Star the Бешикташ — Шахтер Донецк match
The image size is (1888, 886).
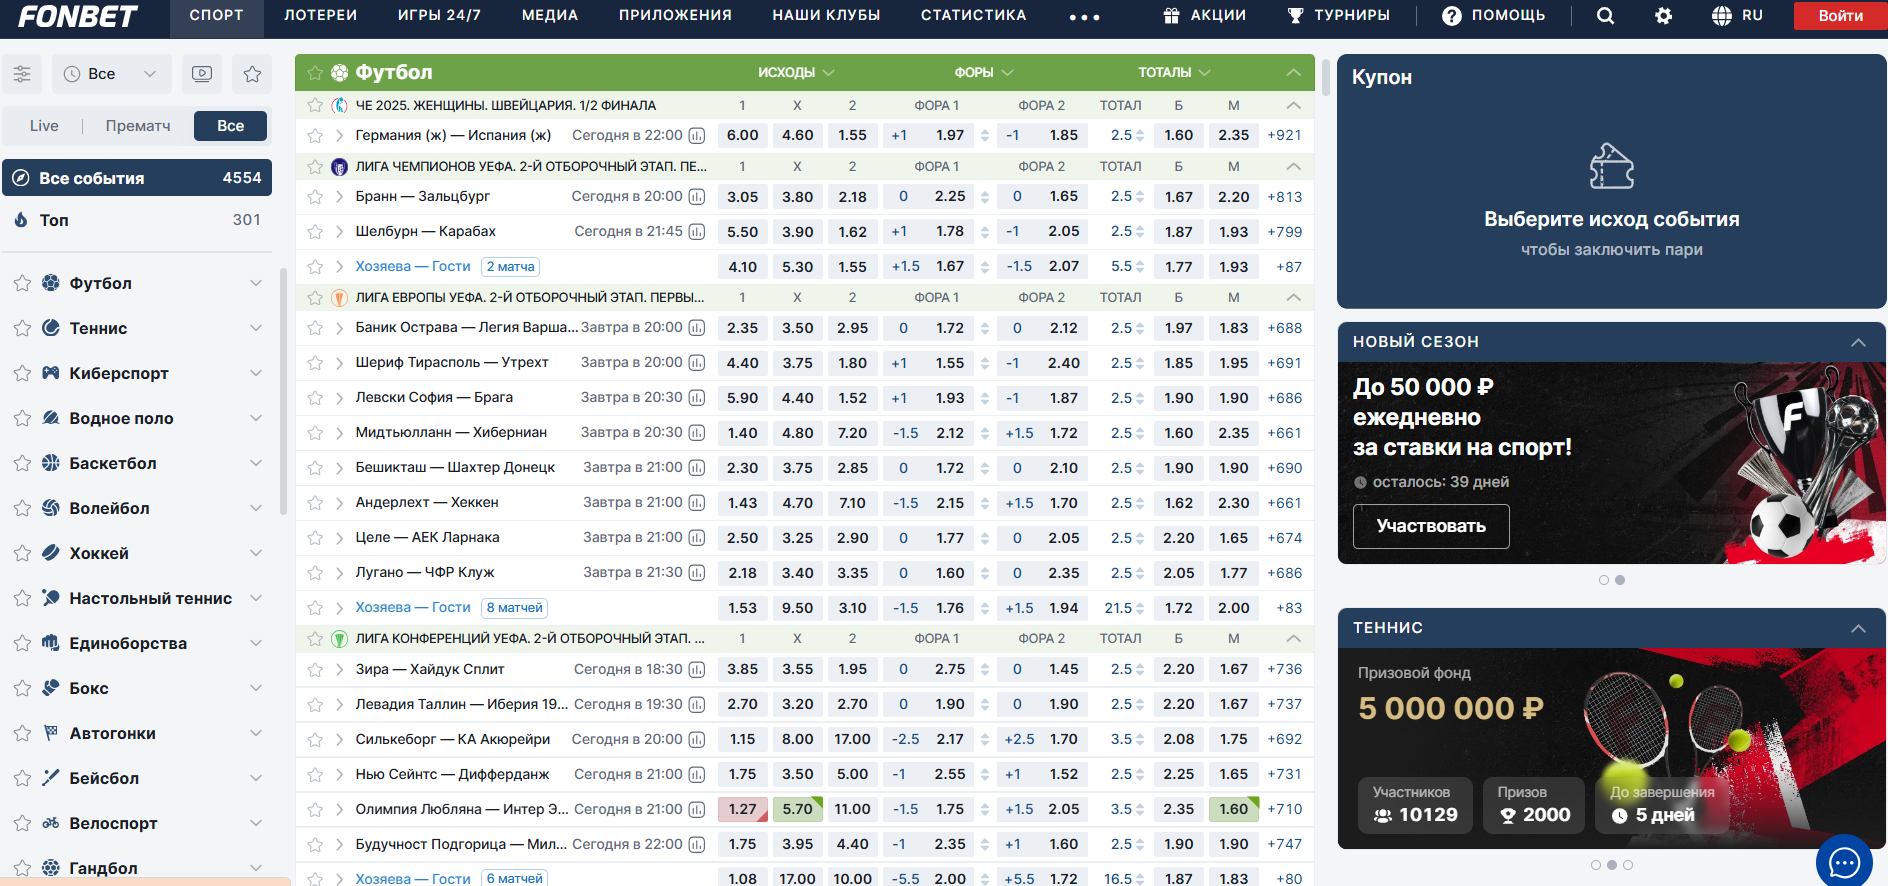click(315, 468)
